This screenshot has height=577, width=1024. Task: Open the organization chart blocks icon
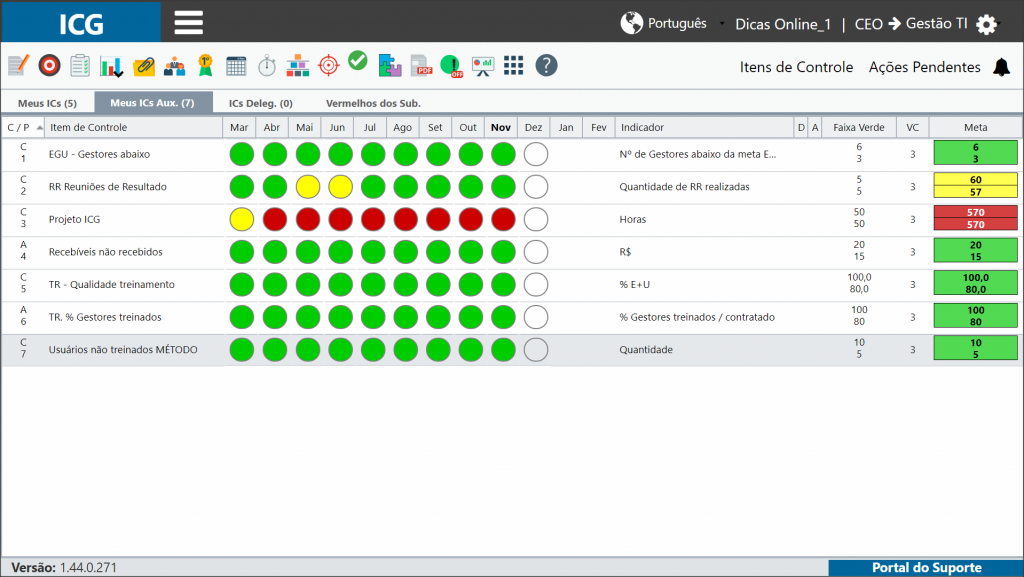click(x=297, y=66)
